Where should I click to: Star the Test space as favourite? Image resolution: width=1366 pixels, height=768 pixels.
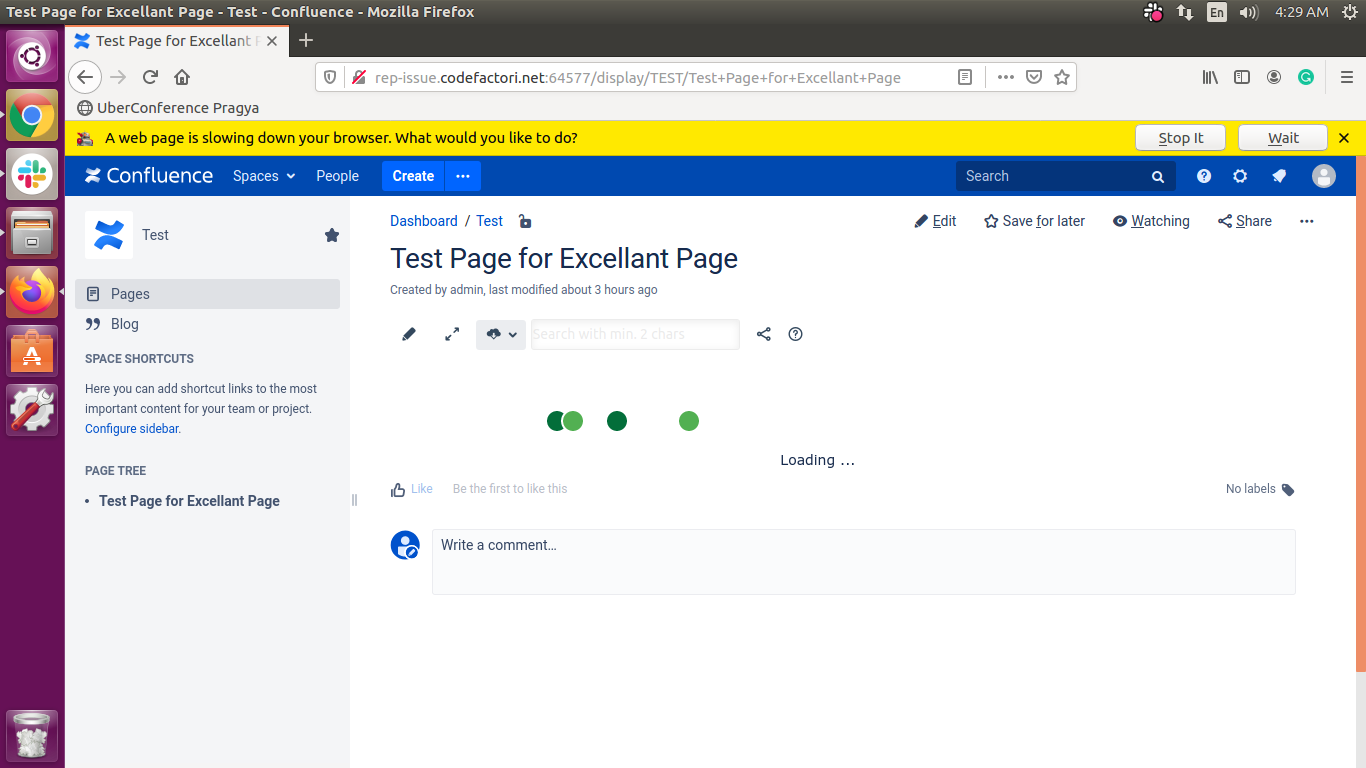pos(332,235)
